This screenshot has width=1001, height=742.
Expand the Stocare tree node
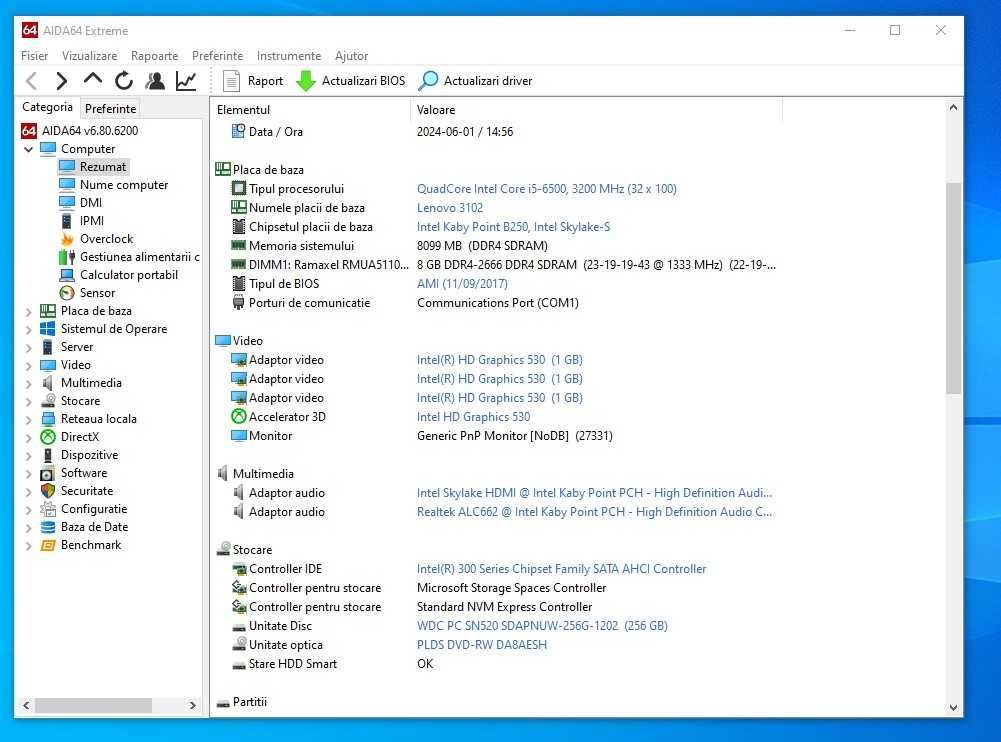pyautogui.click(x=28, y=401)
